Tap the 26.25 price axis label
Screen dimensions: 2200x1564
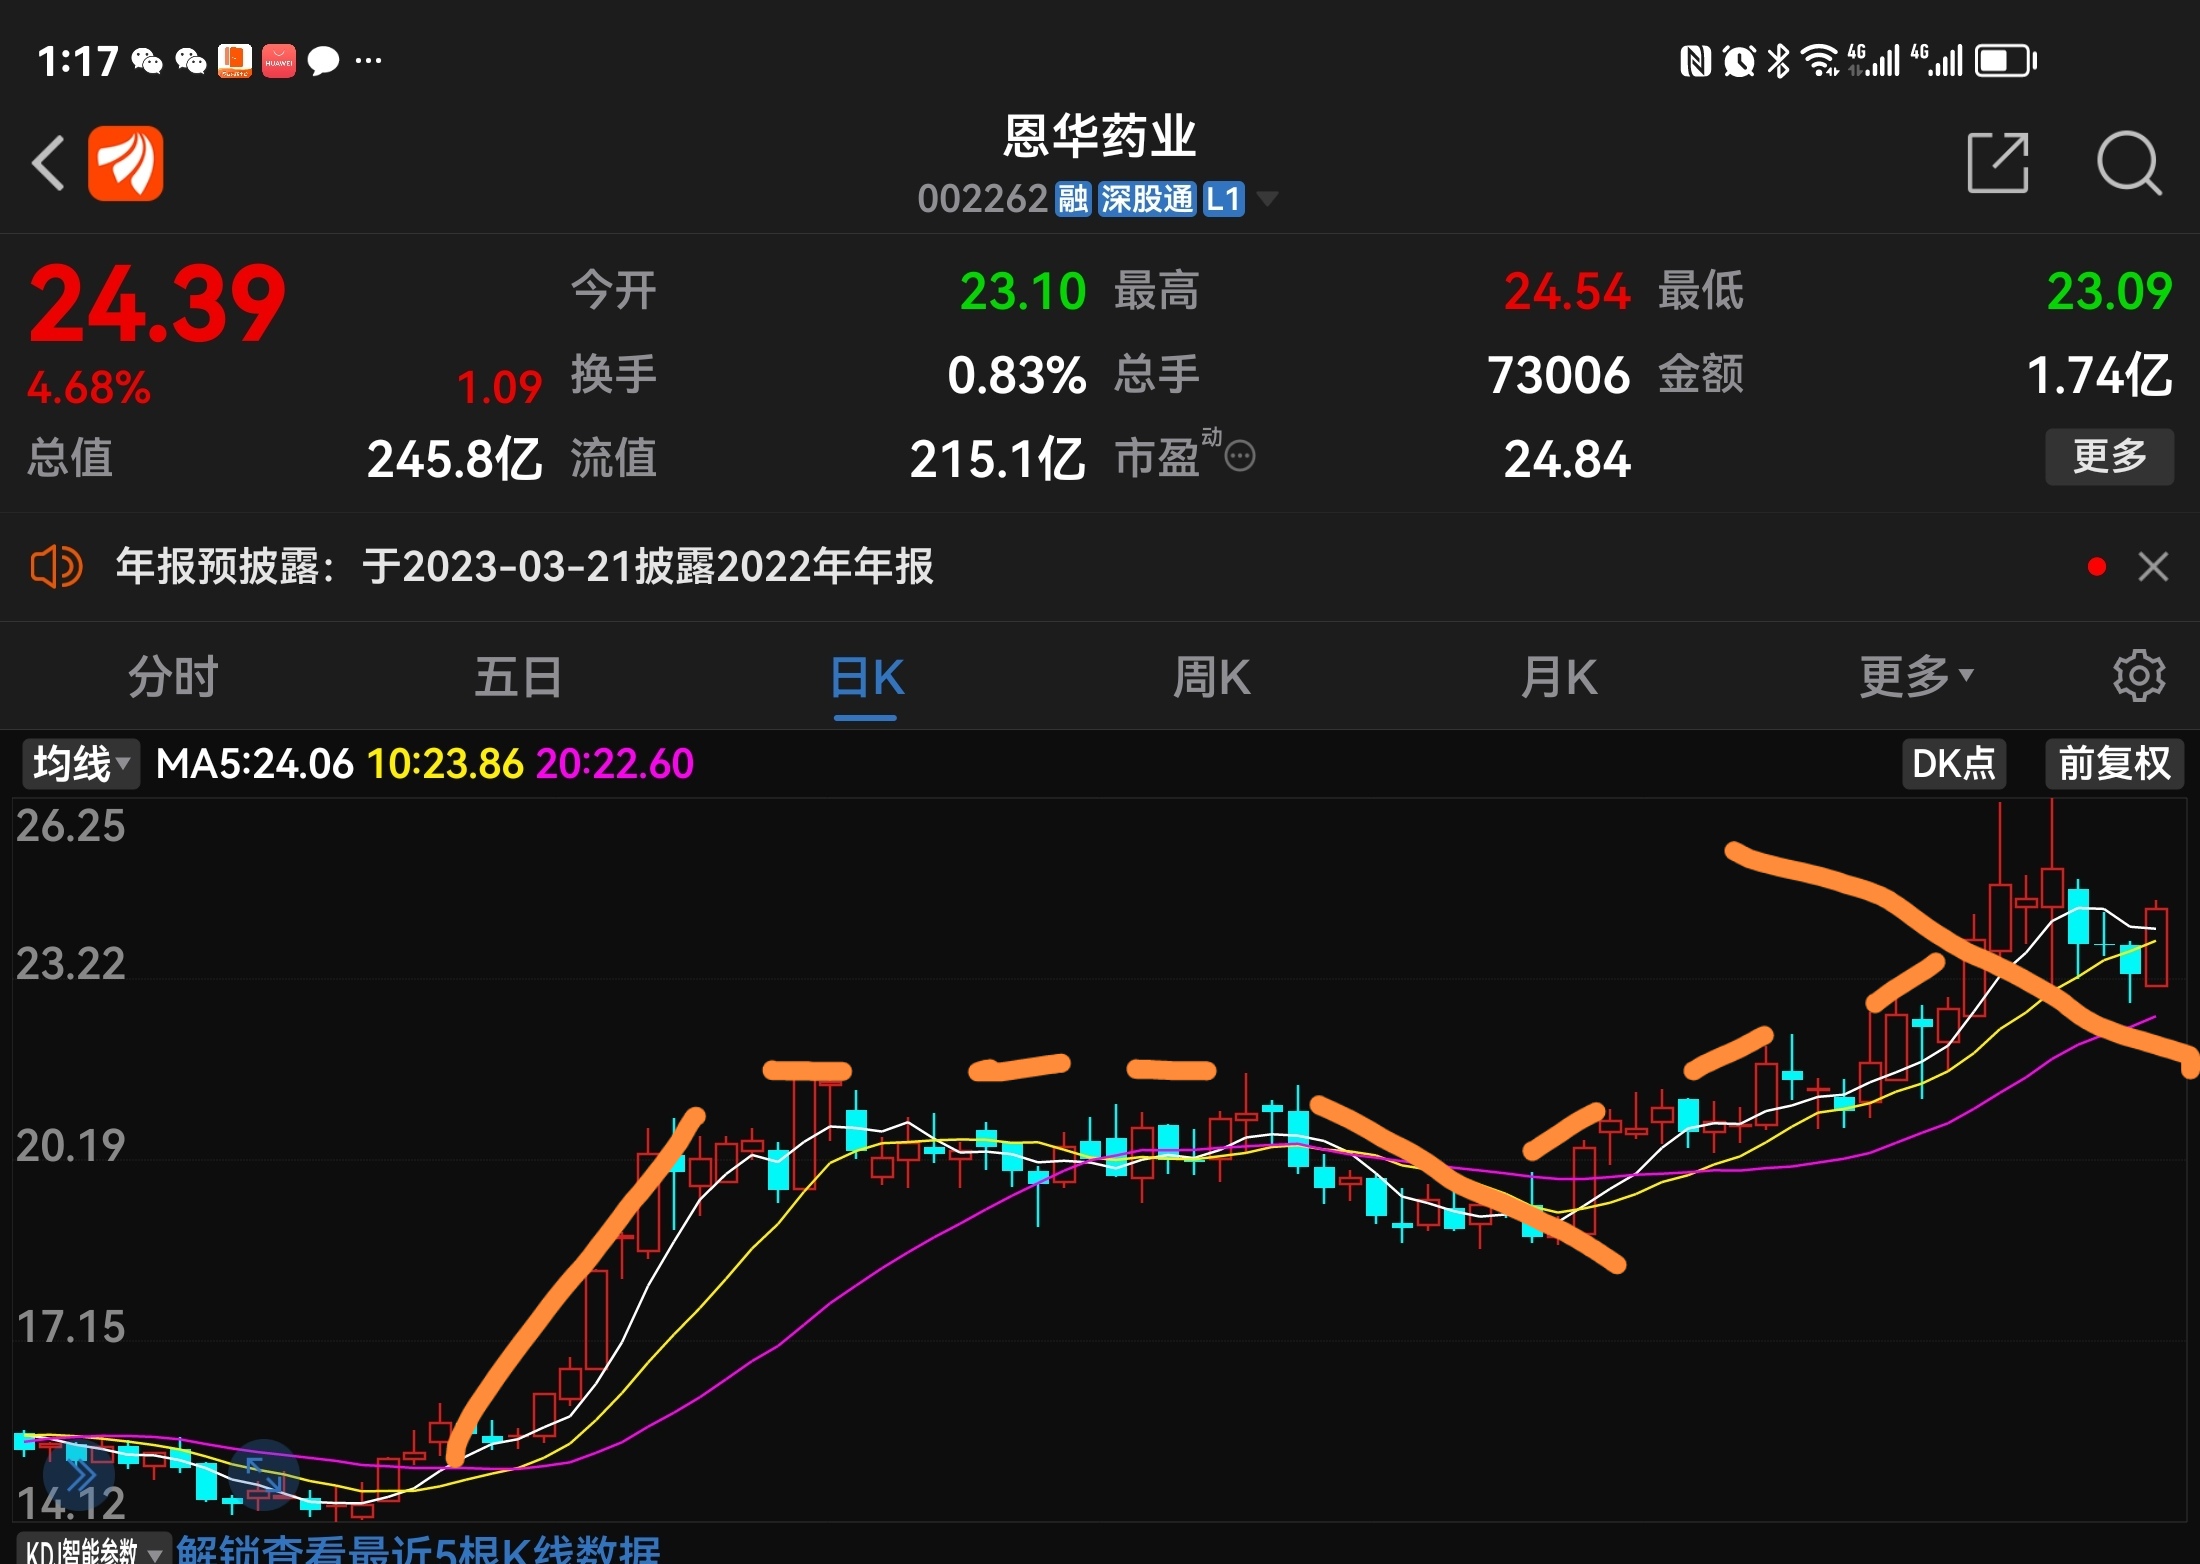coord(70,826)
